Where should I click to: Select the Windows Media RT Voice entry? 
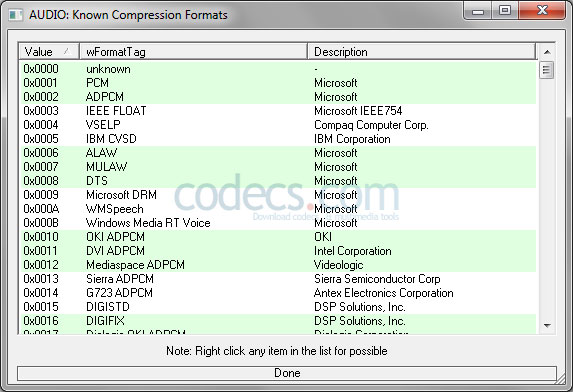coord(148,223)
